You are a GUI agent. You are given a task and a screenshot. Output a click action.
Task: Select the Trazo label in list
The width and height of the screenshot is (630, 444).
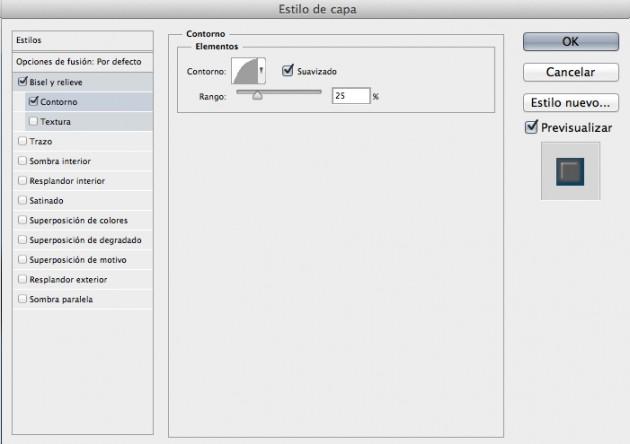coord(41,141)
